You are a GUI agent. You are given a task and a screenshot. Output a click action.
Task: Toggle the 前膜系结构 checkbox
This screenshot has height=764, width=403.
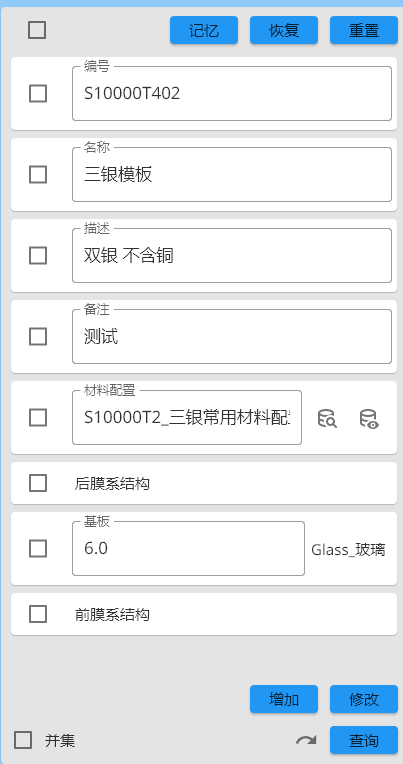[38, 614]
